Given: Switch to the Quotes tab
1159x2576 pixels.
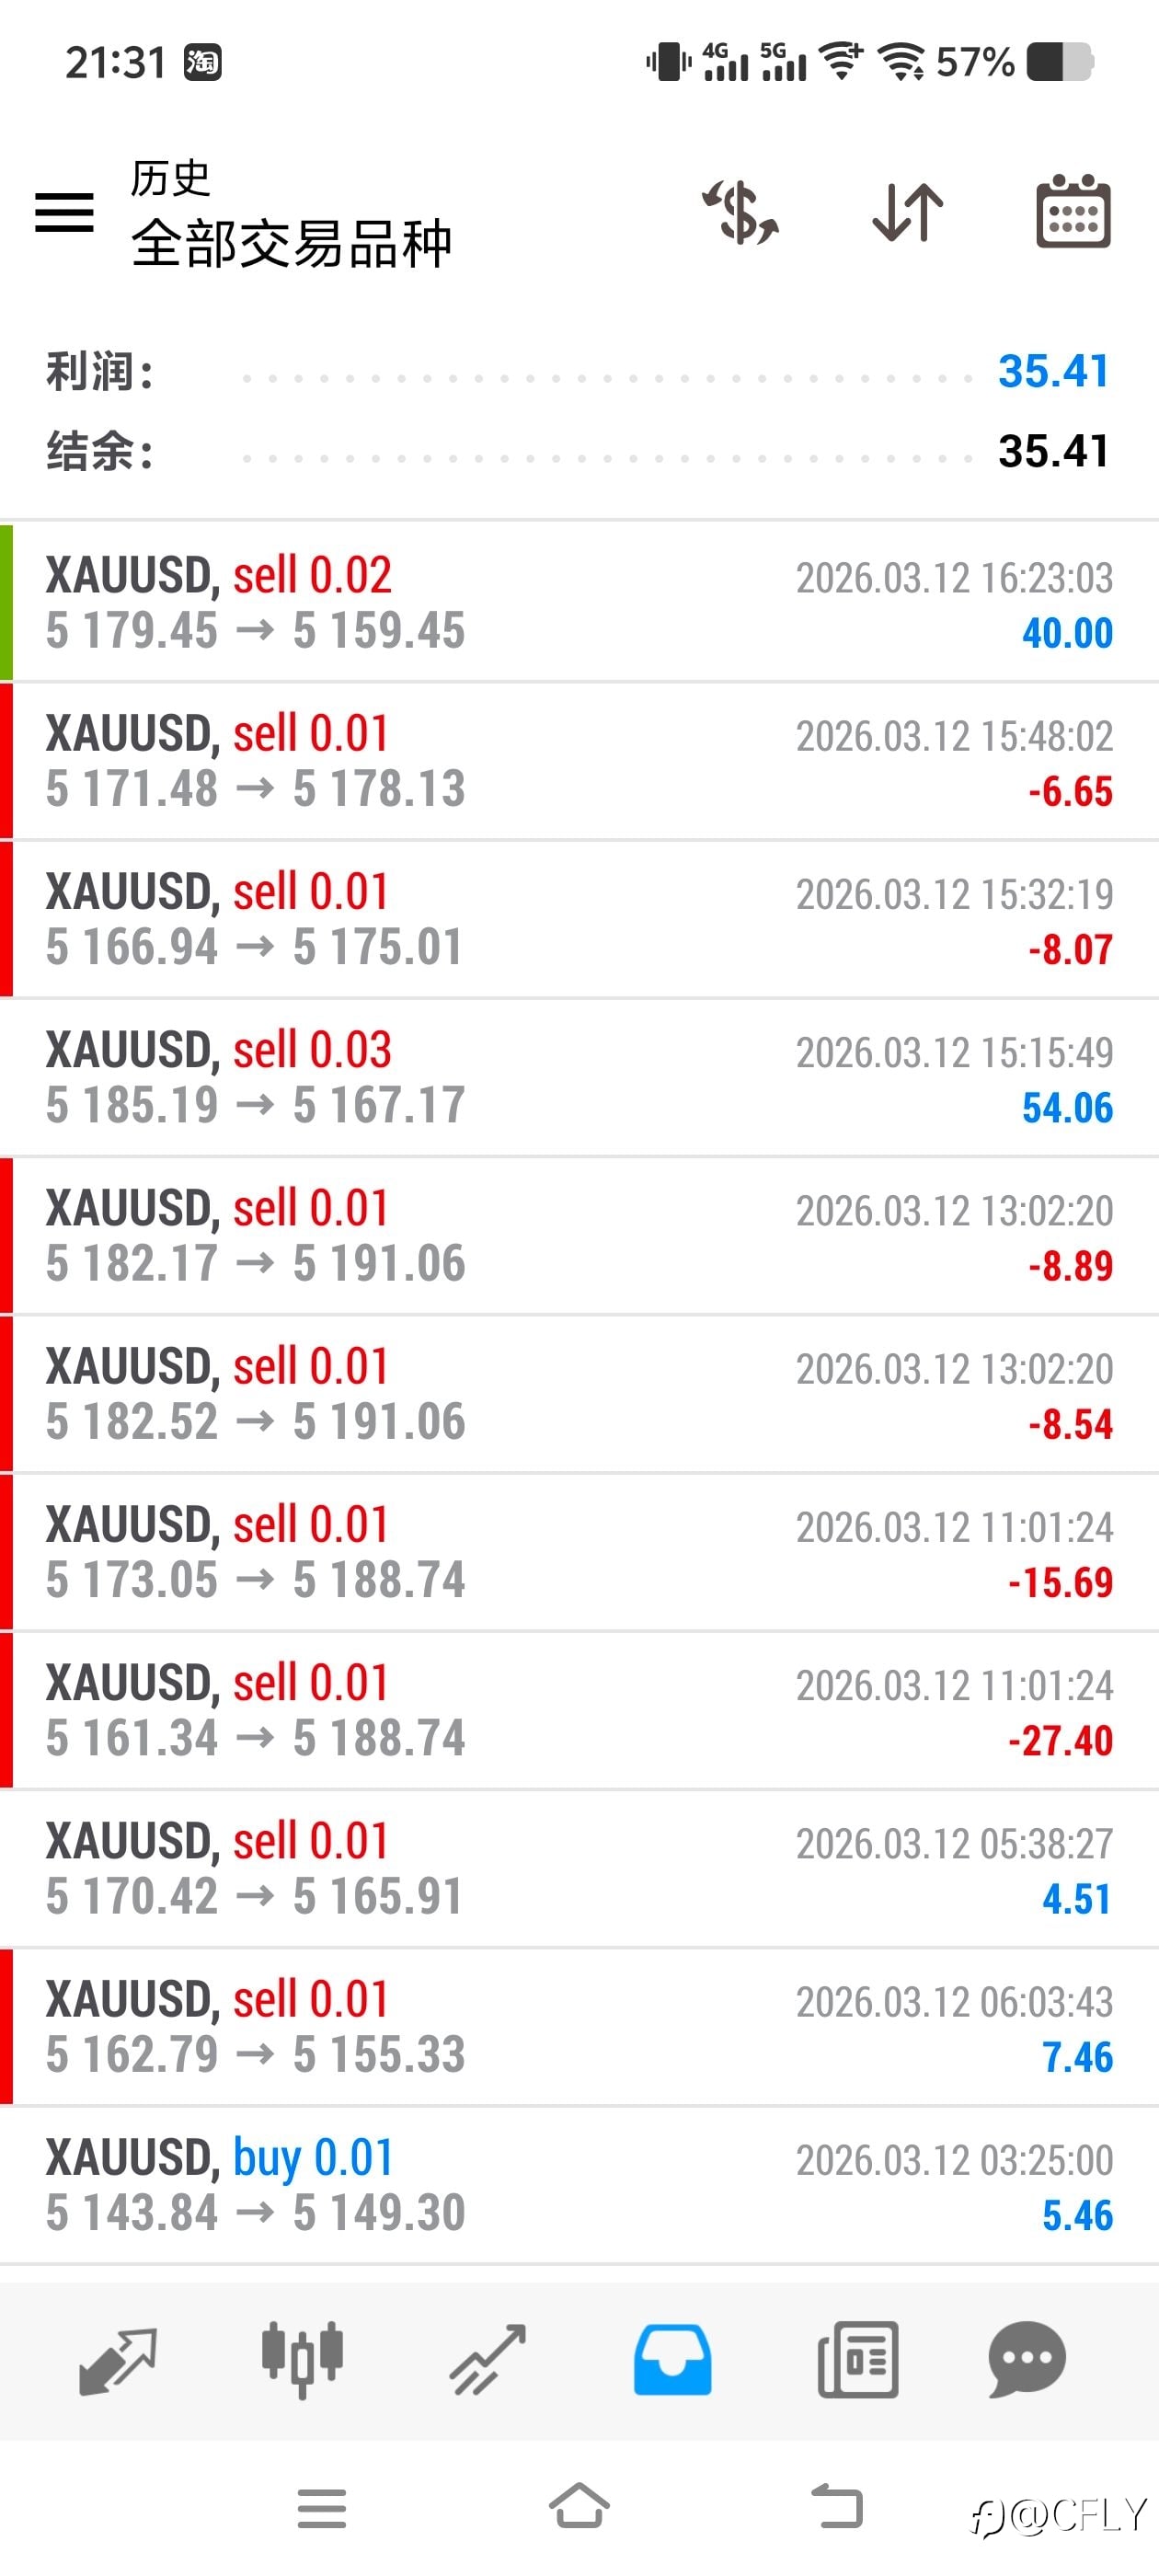Looking at the screenshot, I should click(117, 2360).
